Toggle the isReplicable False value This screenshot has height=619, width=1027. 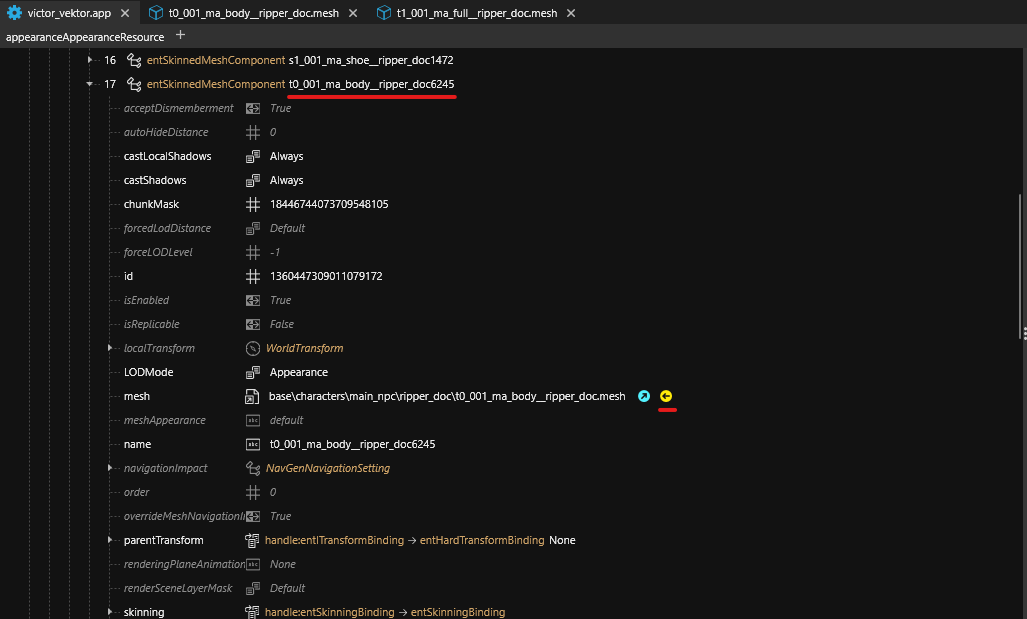[x=281, y=324]
